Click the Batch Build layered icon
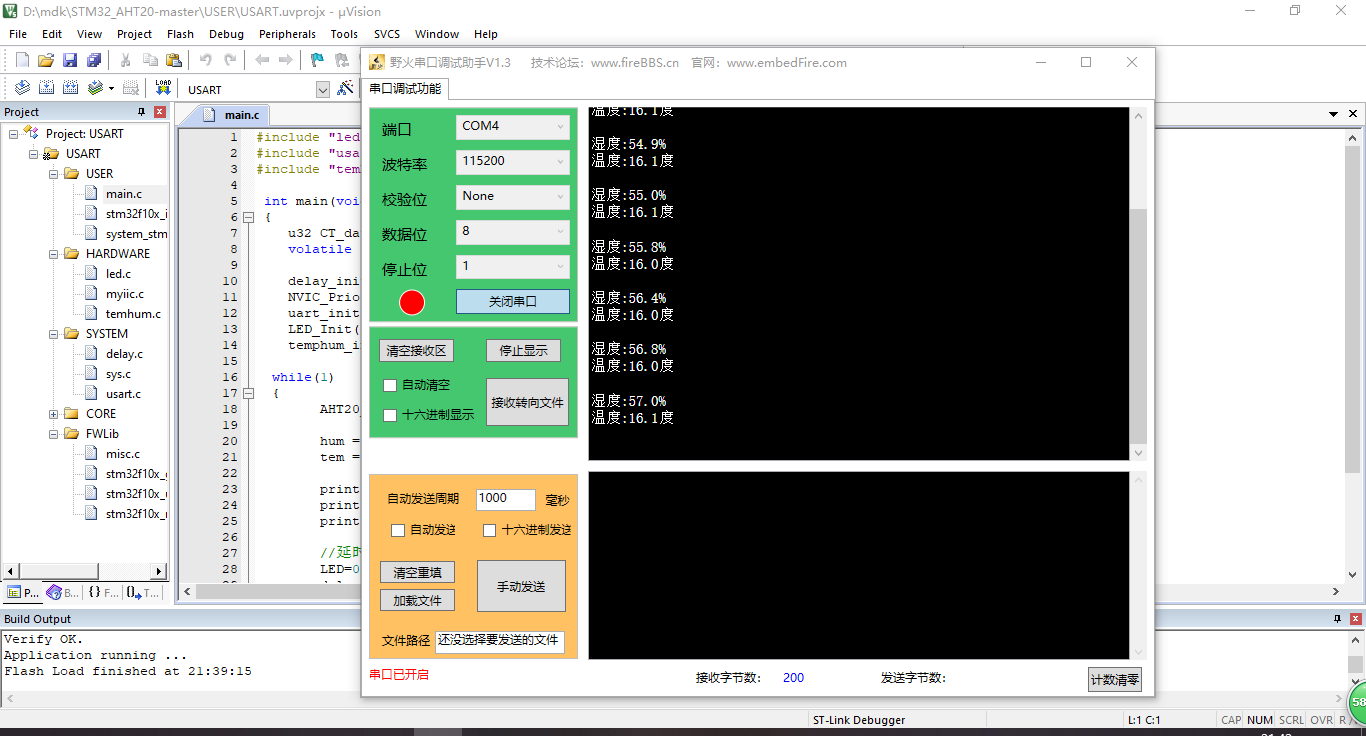 click(95, 88)
